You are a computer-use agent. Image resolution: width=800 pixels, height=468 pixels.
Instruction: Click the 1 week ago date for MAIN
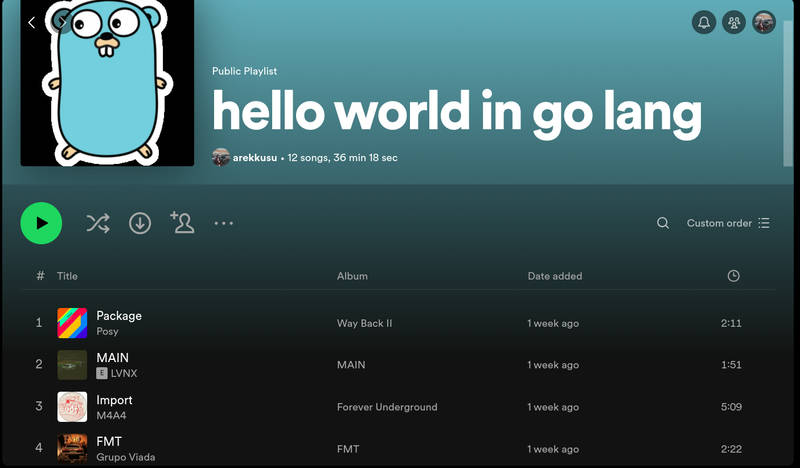(x=553, y=365)
